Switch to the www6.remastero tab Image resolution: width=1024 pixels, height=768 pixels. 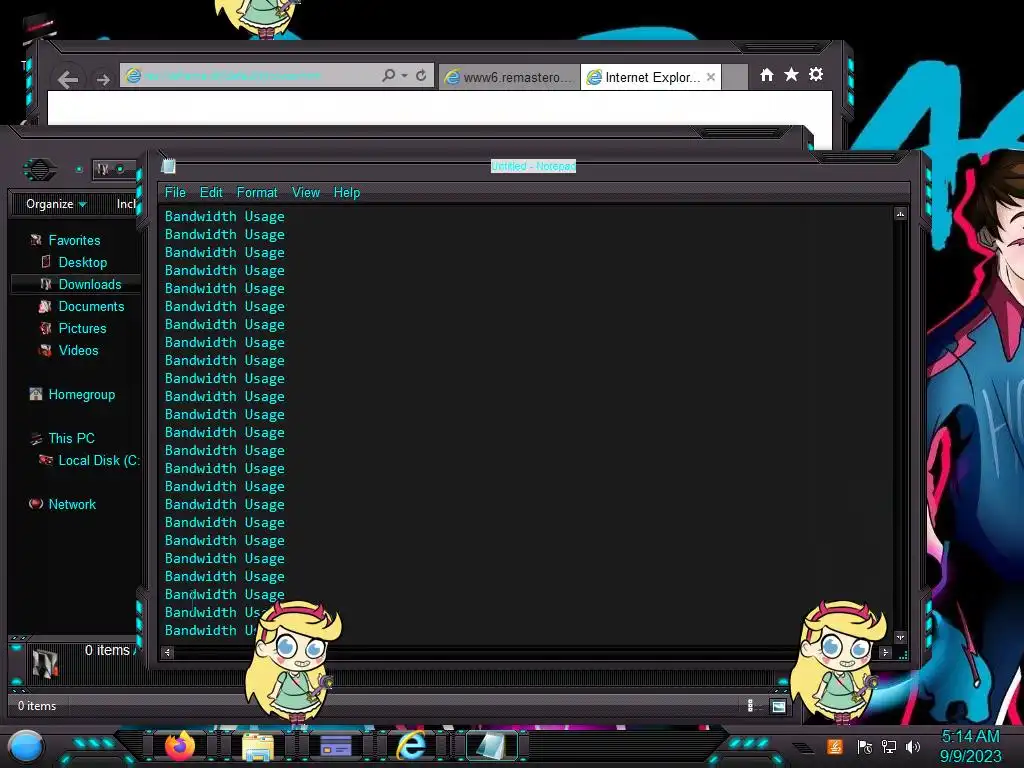[x=509, y=77]
